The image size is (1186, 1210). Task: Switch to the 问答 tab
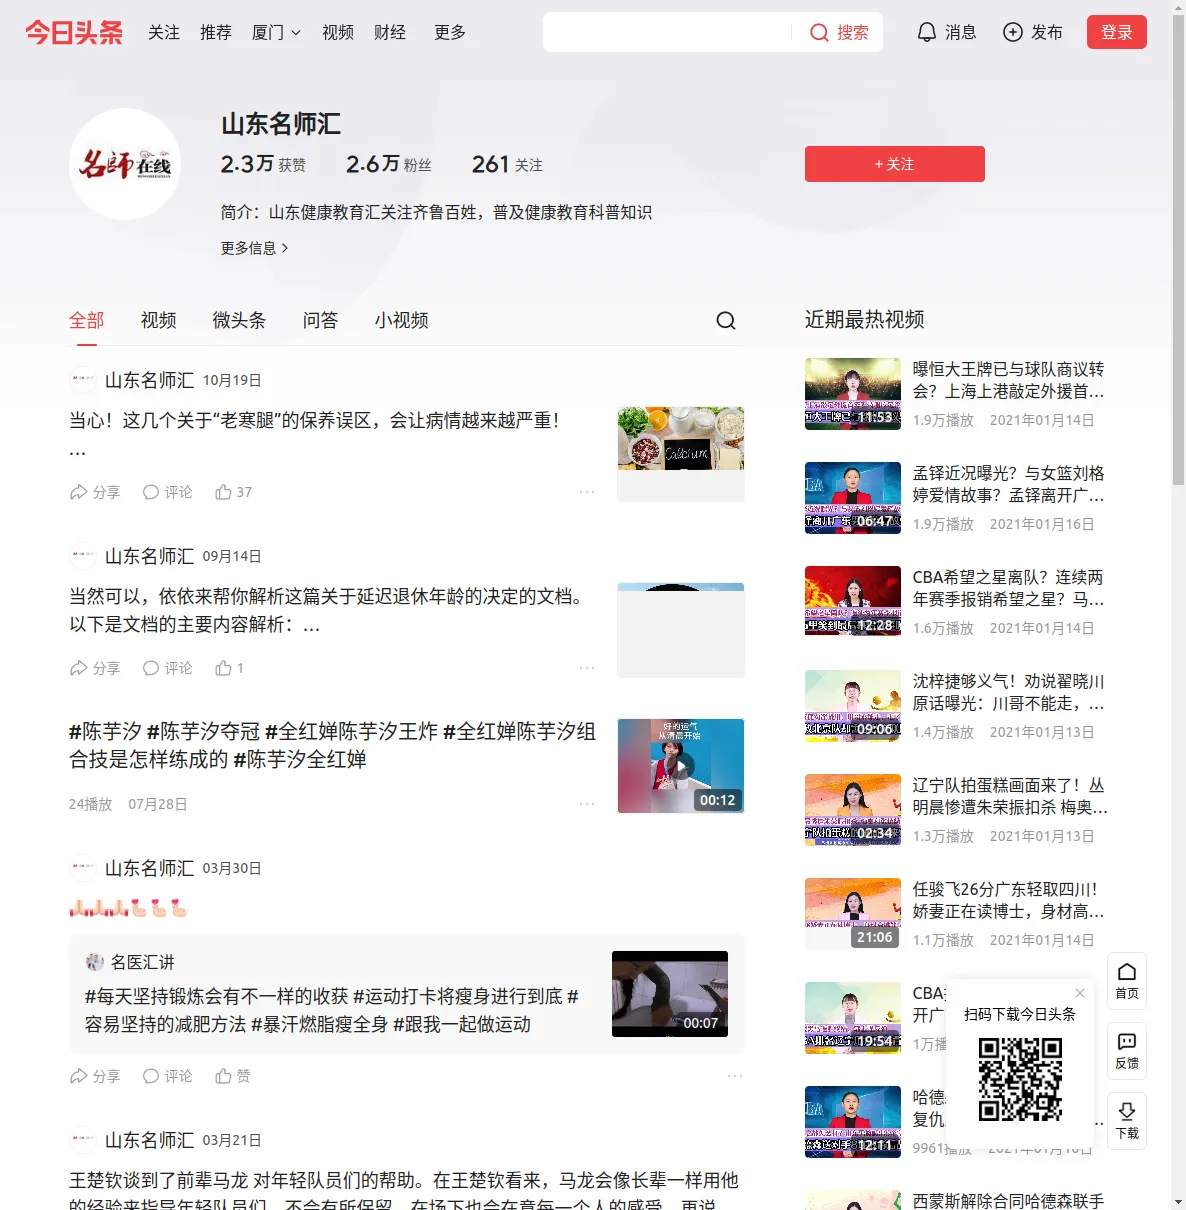pos(321,320)
